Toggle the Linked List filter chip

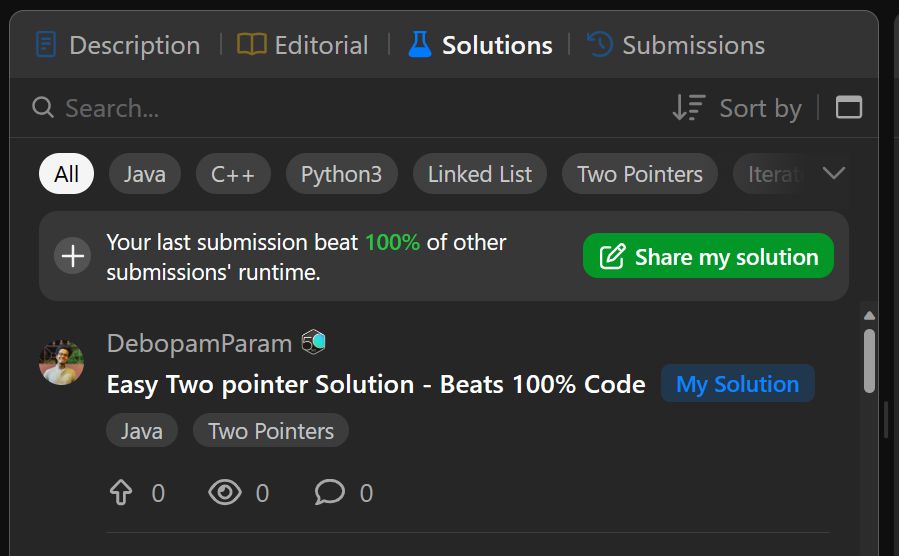pyautogui.click(x=480, y=174)
